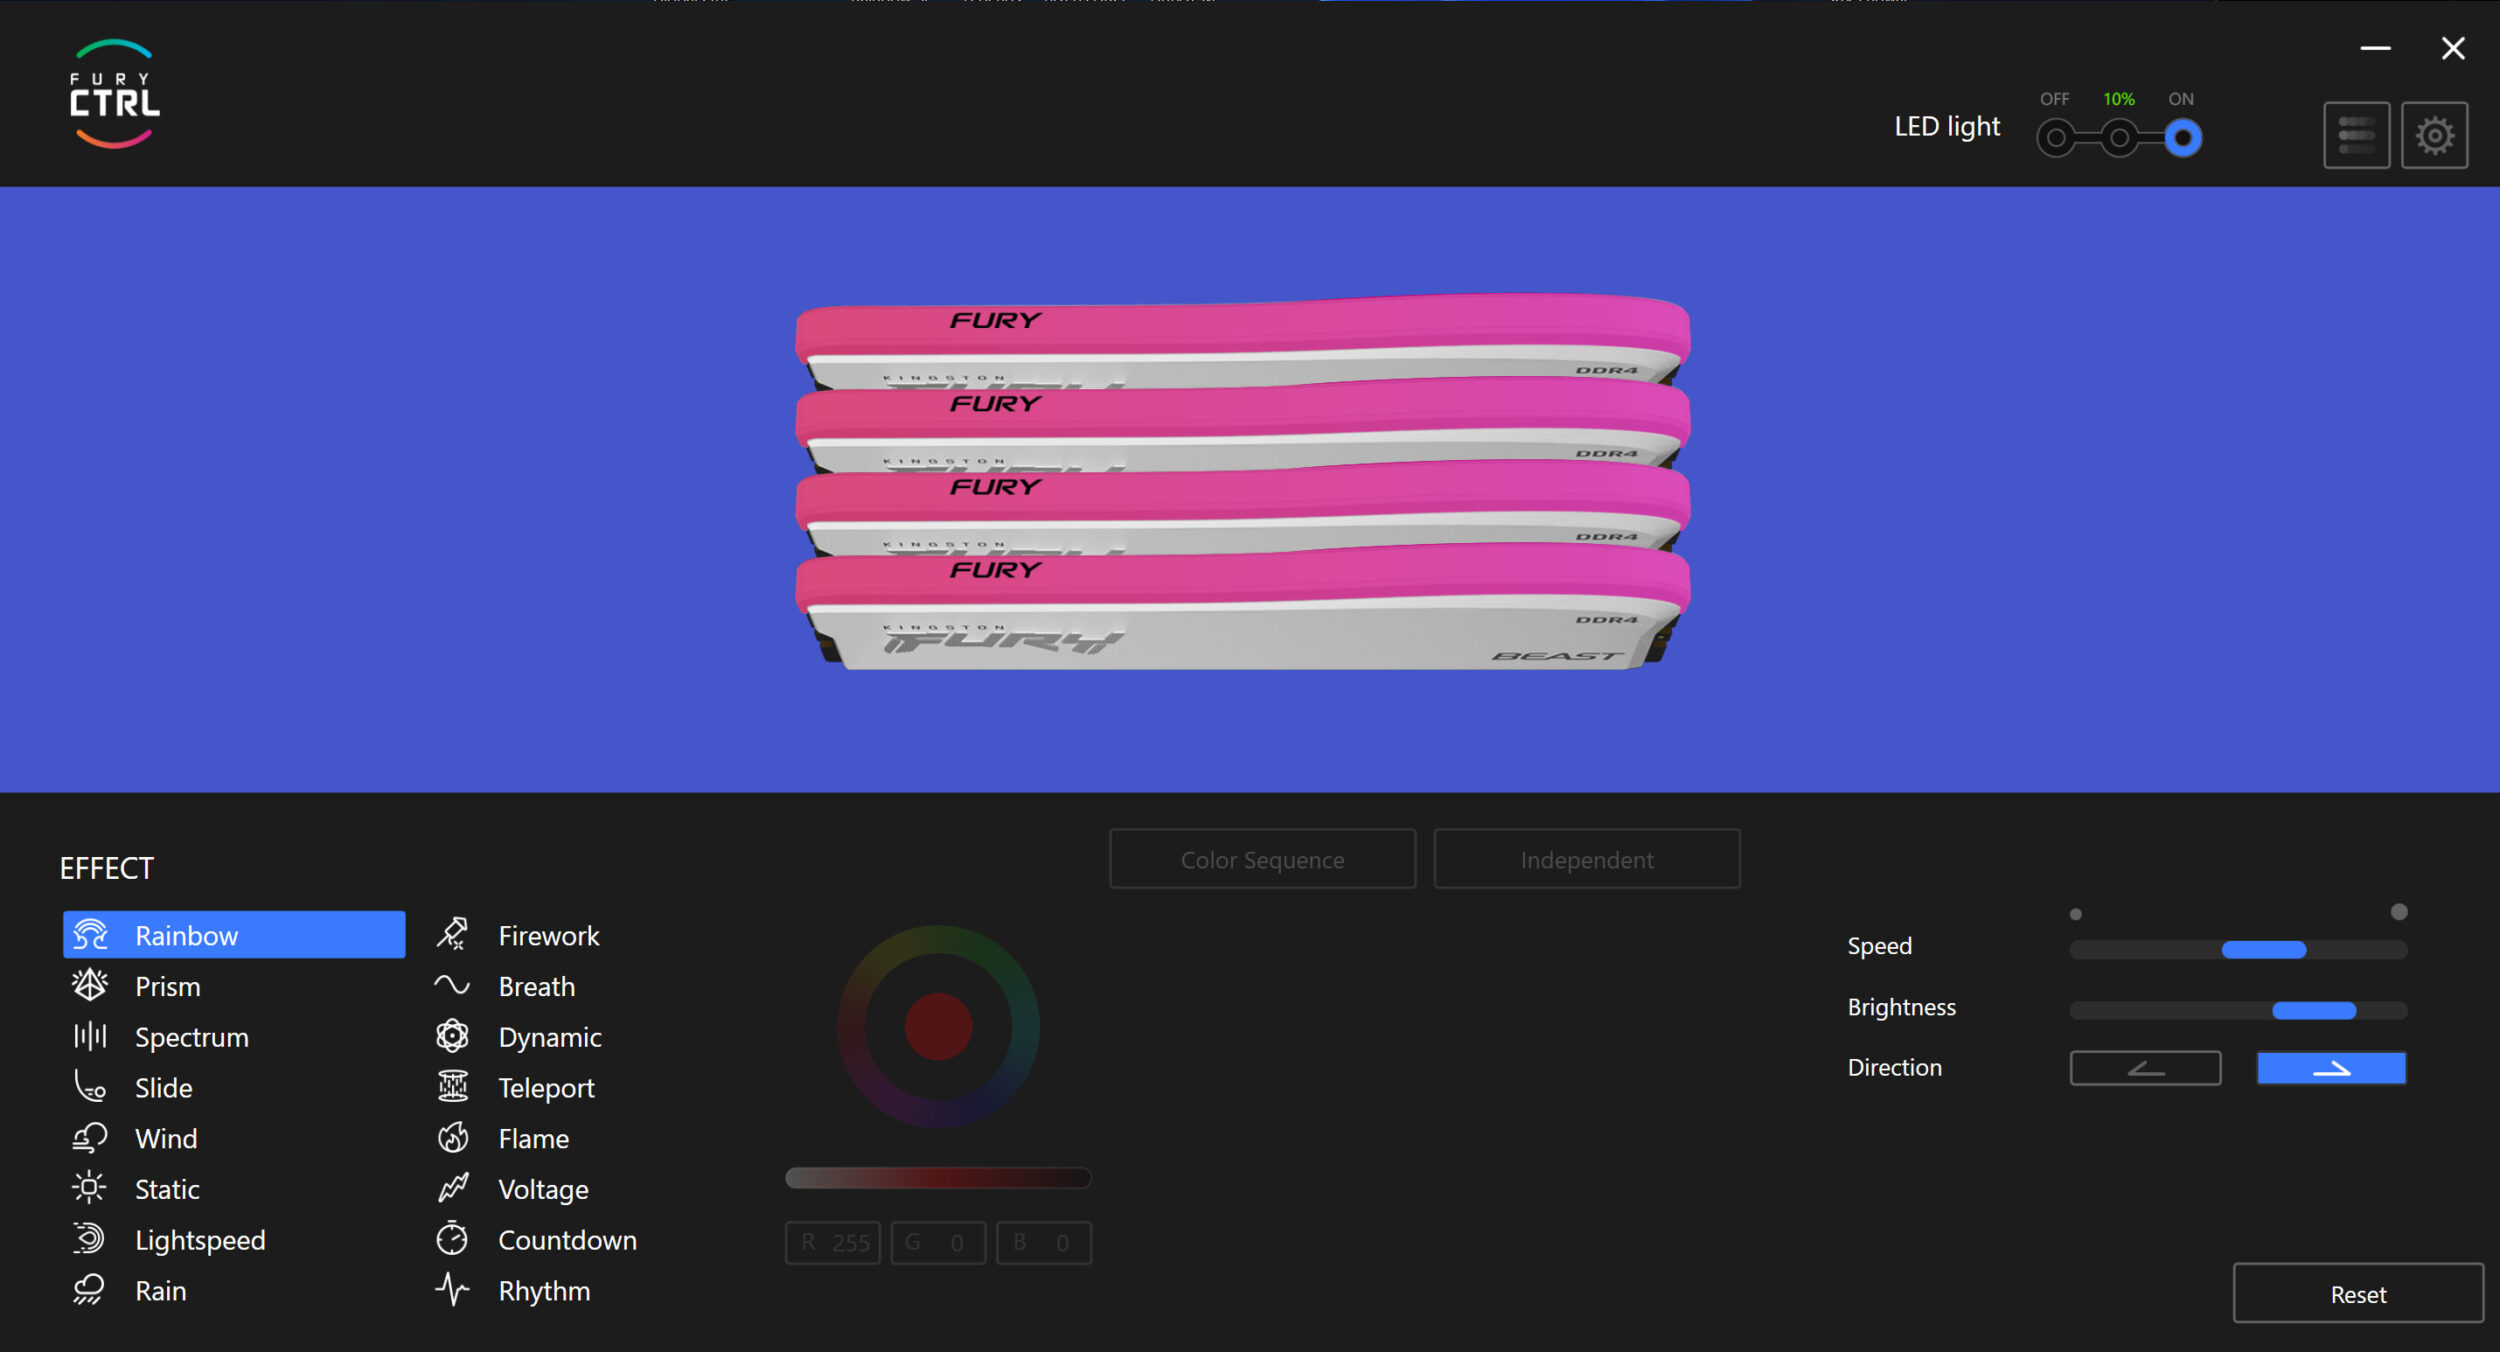
Task: Click the color wheel red center
Action: coord(938,1027)
